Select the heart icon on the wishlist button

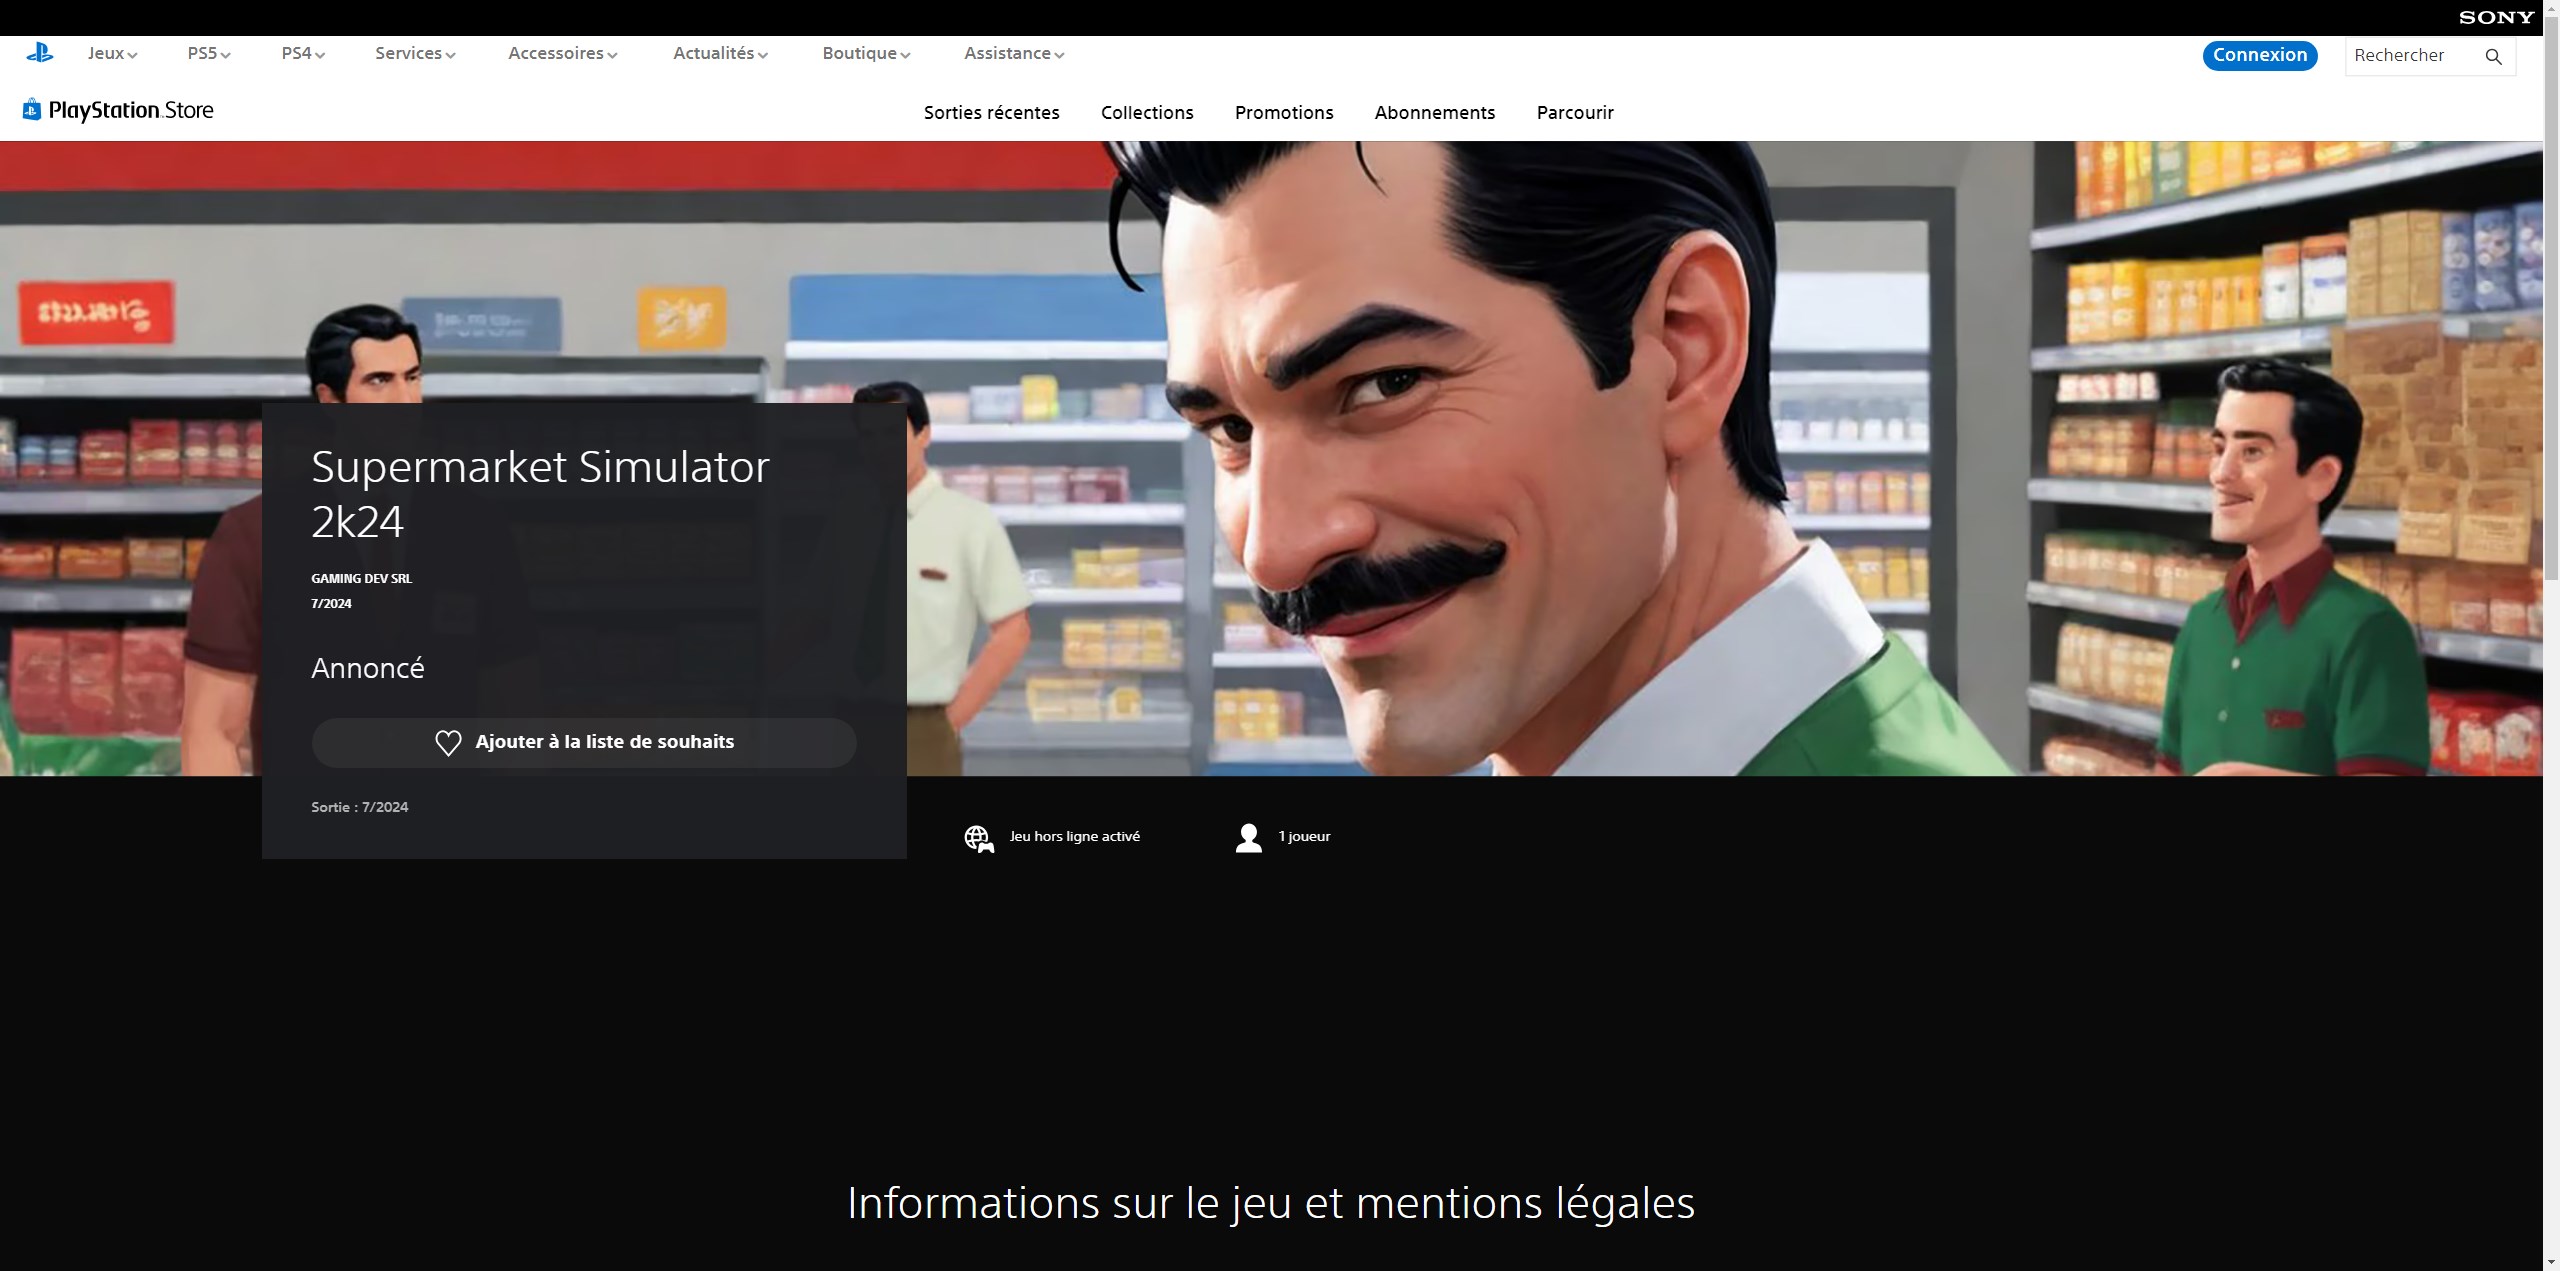point(447,742)
